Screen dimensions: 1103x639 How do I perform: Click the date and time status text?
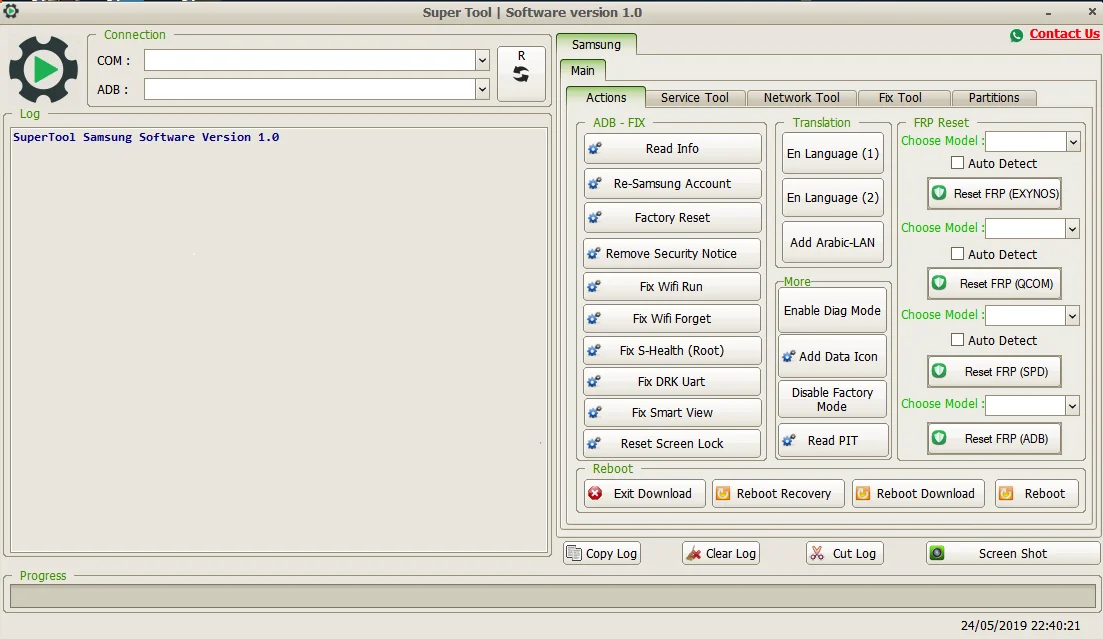coord(1020,625)
